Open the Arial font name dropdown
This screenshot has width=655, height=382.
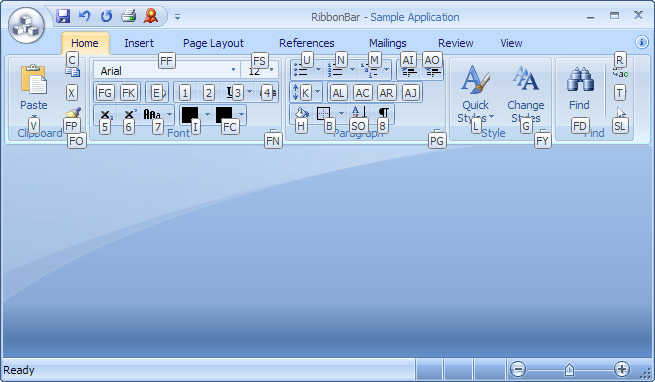233,70
